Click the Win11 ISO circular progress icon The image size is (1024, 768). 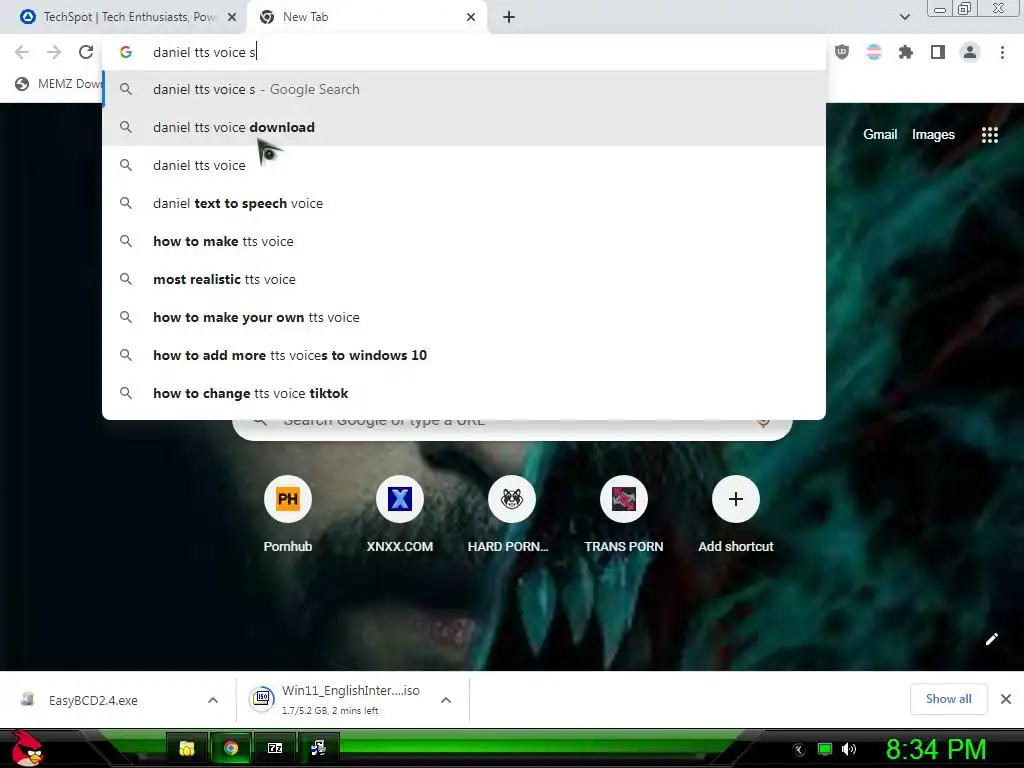pyautogui.click(x=262, y=698)
